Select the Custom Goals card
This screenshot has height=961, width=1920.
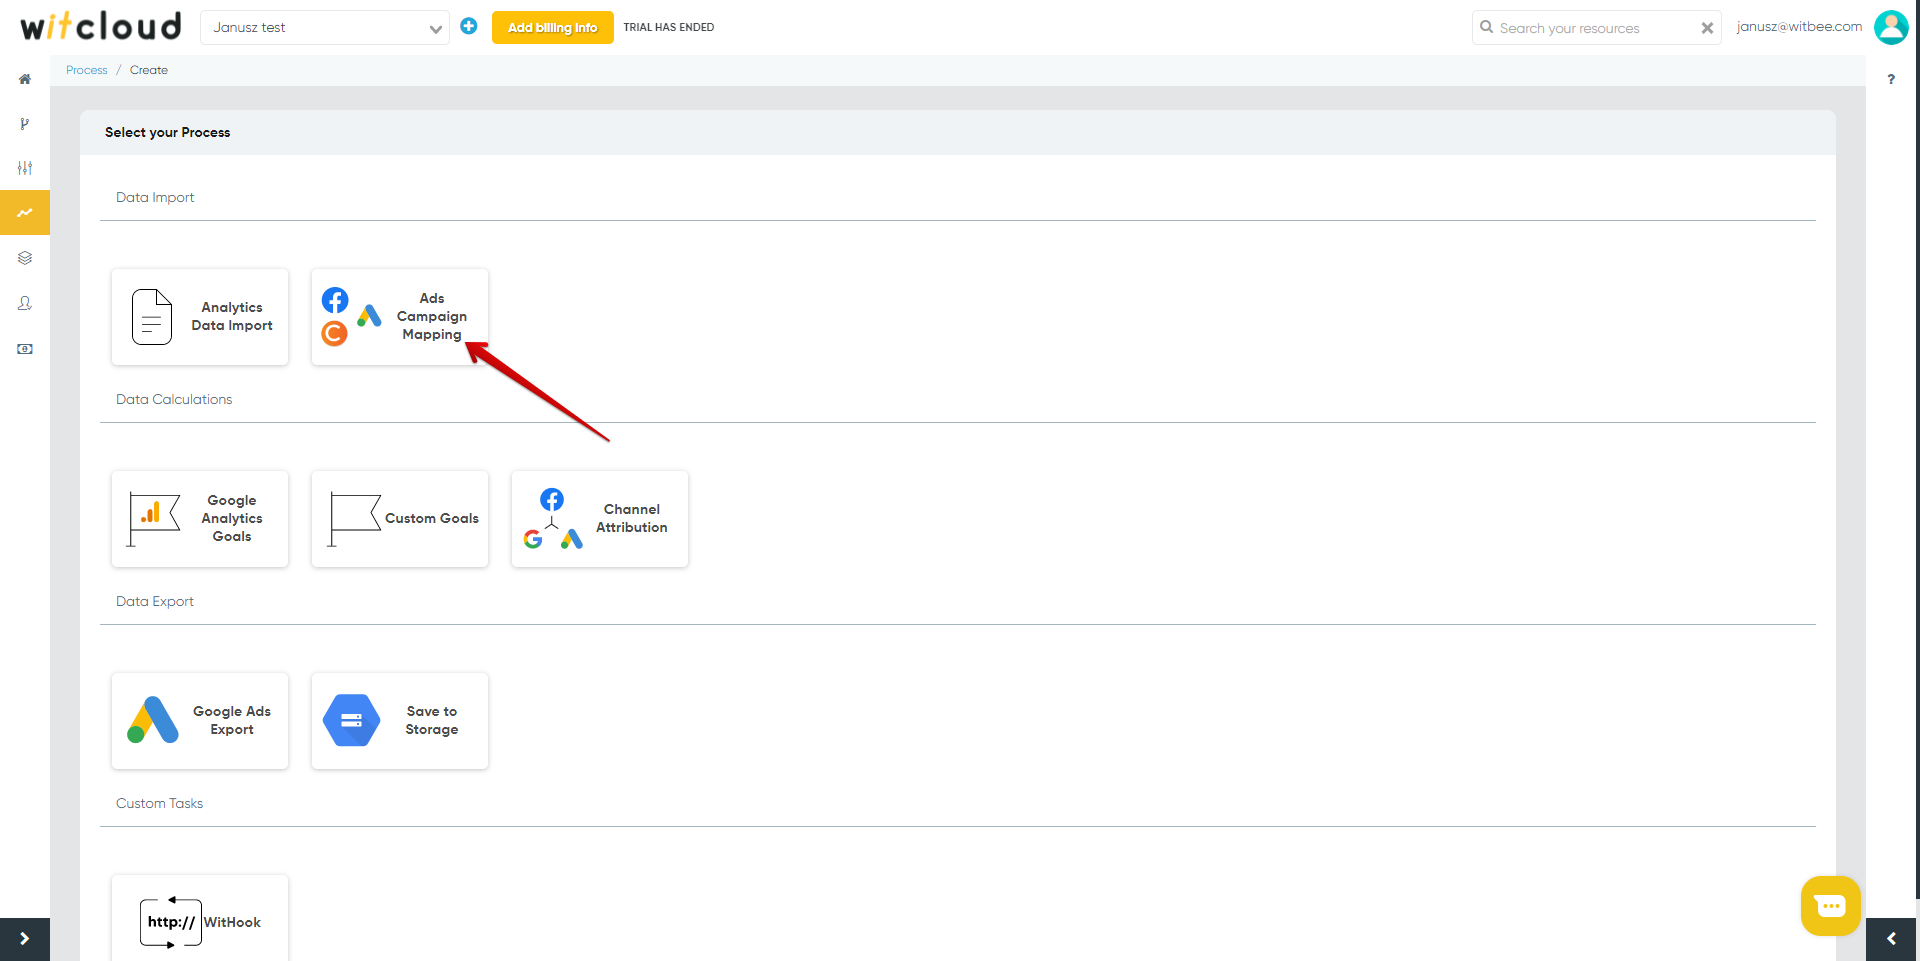(x=400, y=519)
